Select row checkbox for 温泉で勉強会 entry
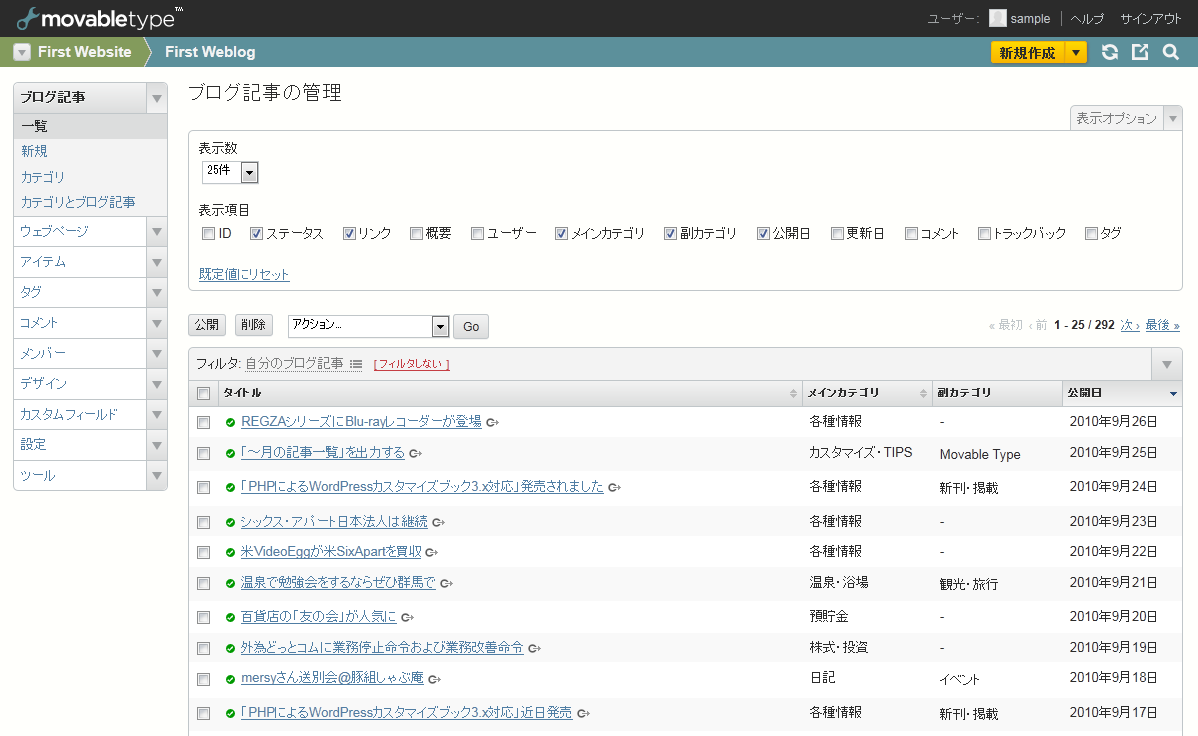The image size is (1198, 736). click(203, 584)
